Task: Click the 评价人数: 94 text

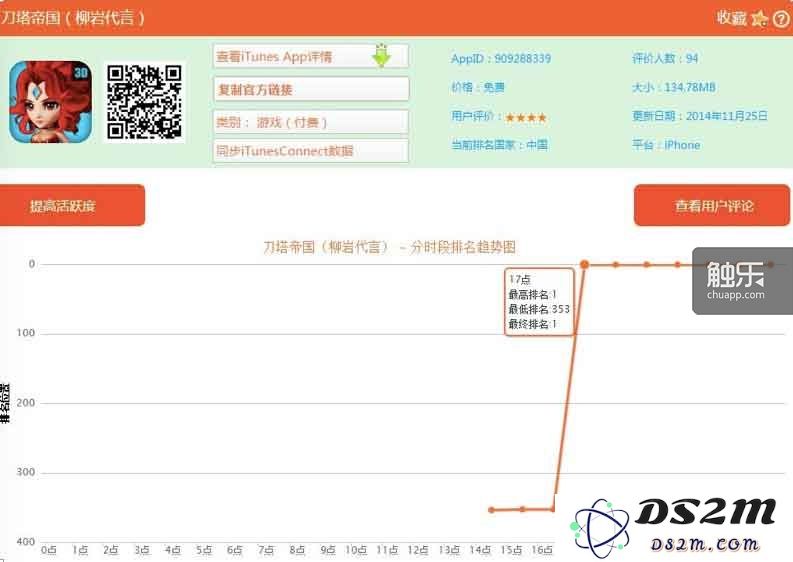Action: tap(665, 58)
